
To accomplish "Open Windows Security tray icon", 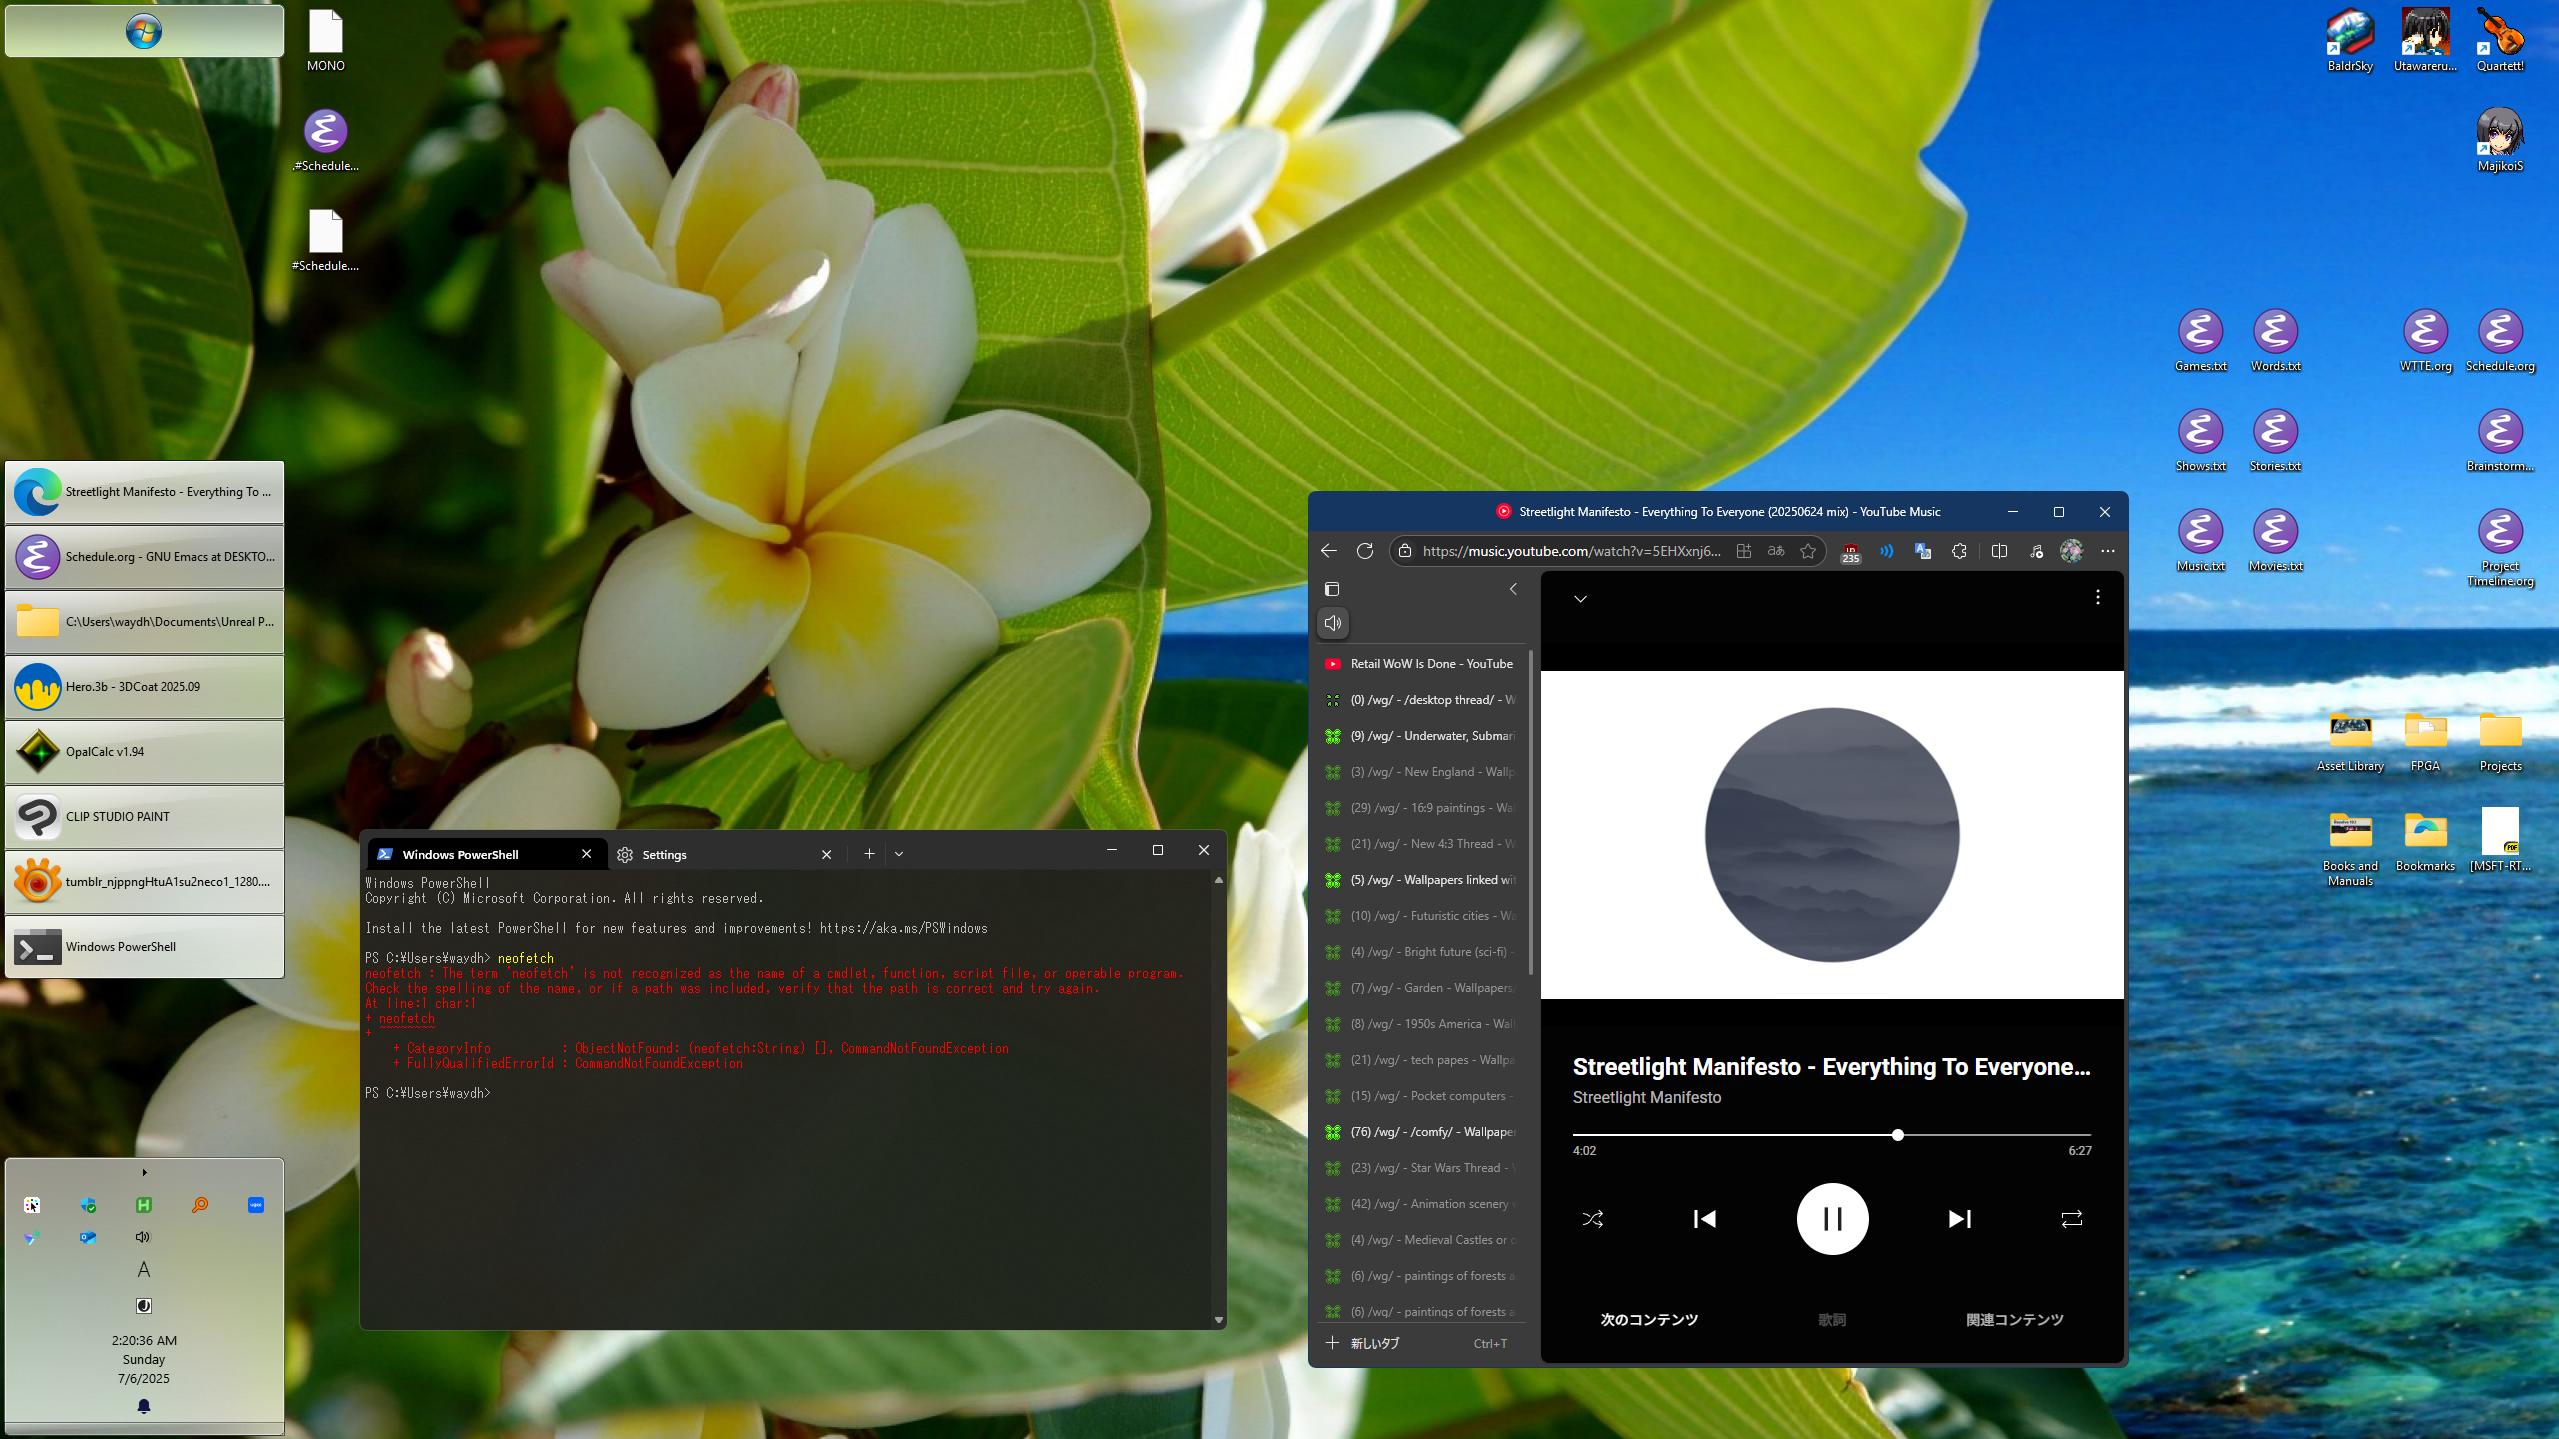I will [88, 1205].
